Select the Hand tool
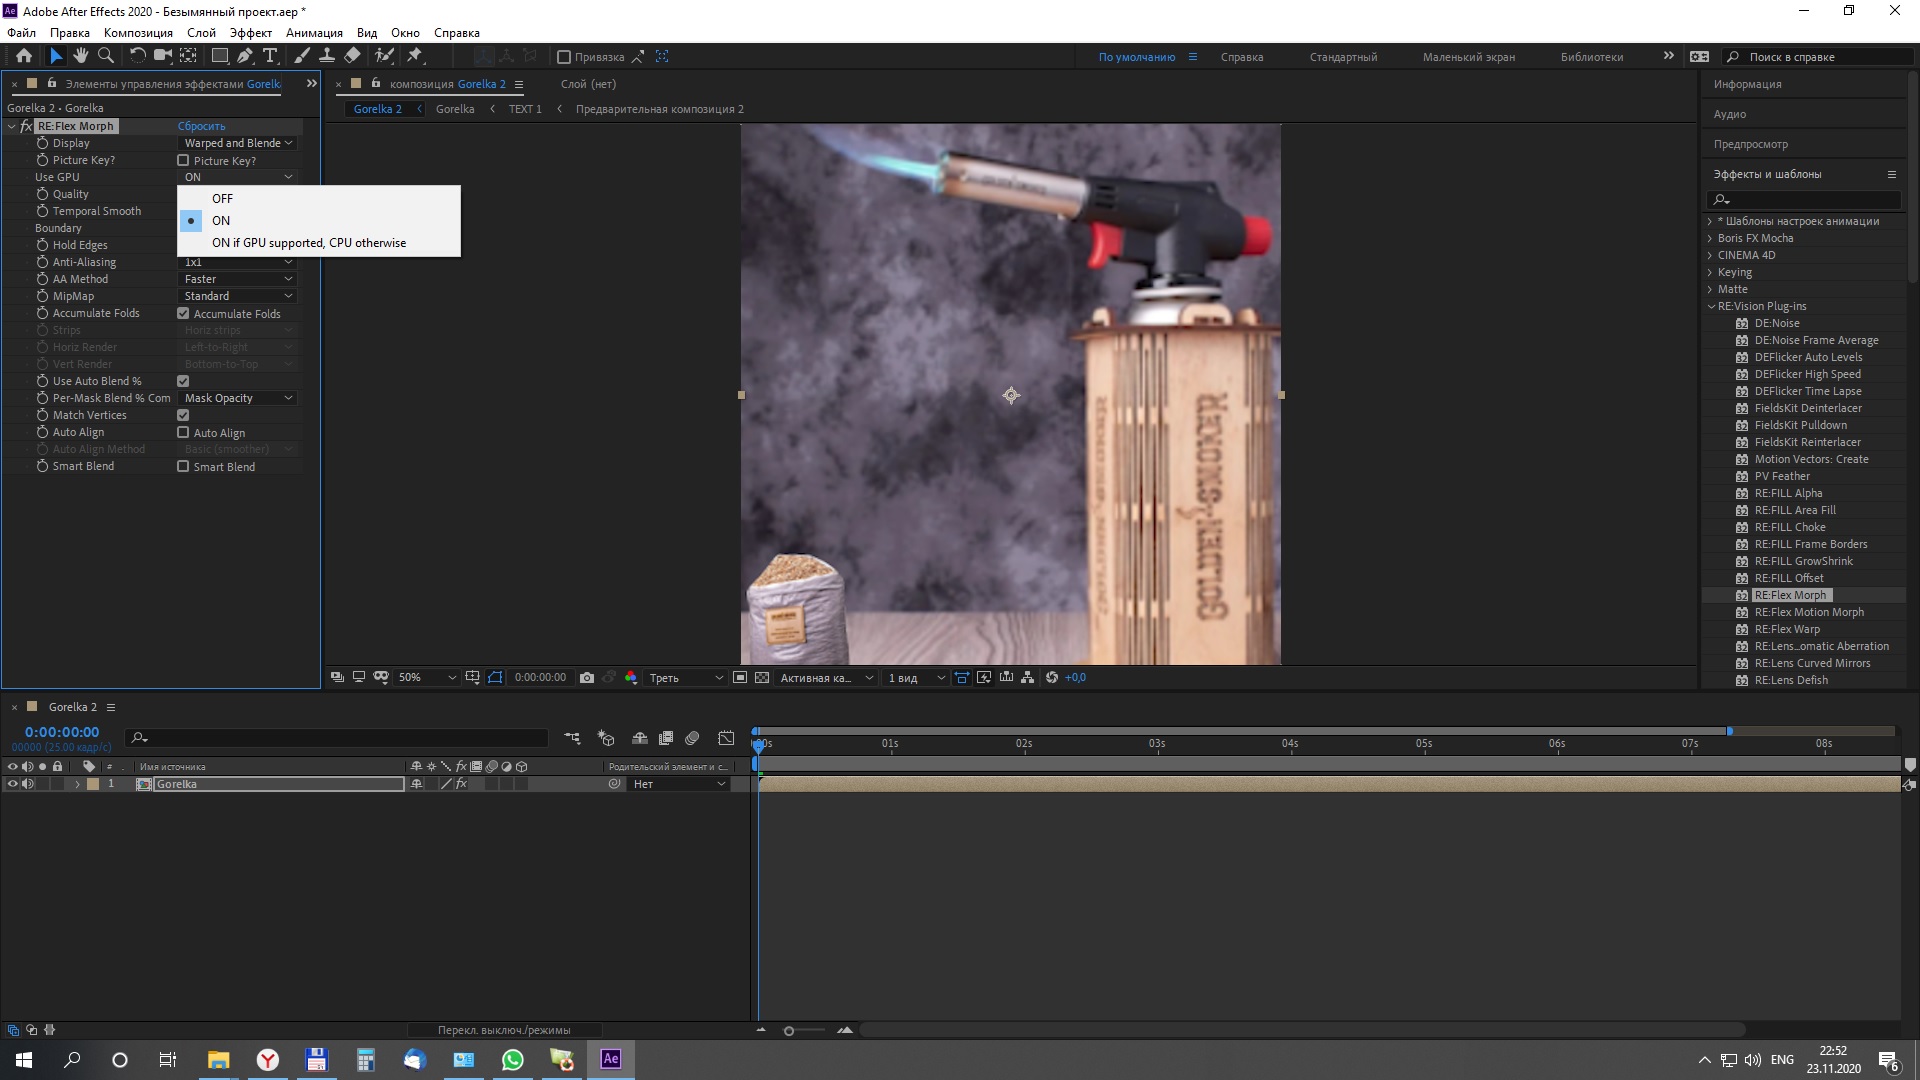 coord(81,56)
